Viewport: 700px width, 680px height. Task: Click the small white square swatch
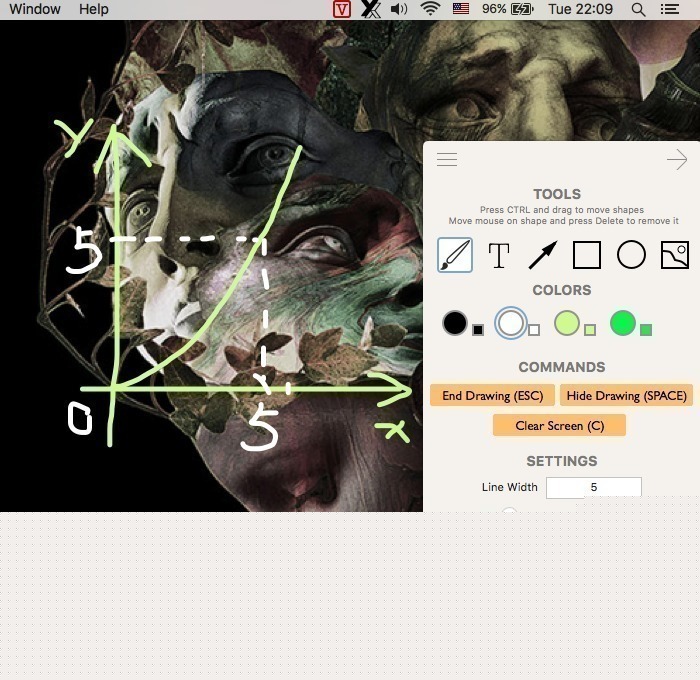point(534,330)
